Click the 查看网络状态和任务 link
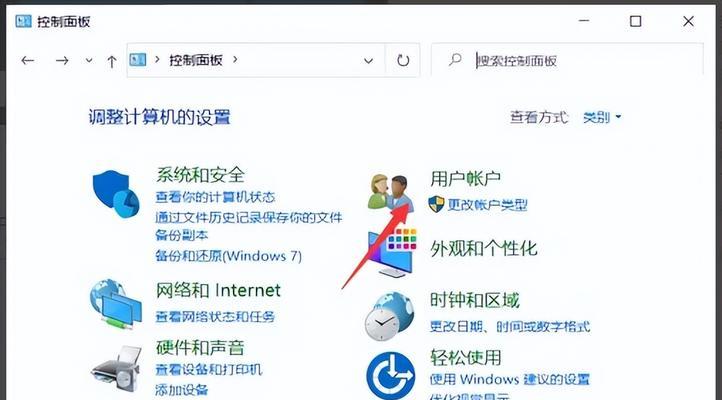Viewport: 722px width, 400px height. point(215,317)
